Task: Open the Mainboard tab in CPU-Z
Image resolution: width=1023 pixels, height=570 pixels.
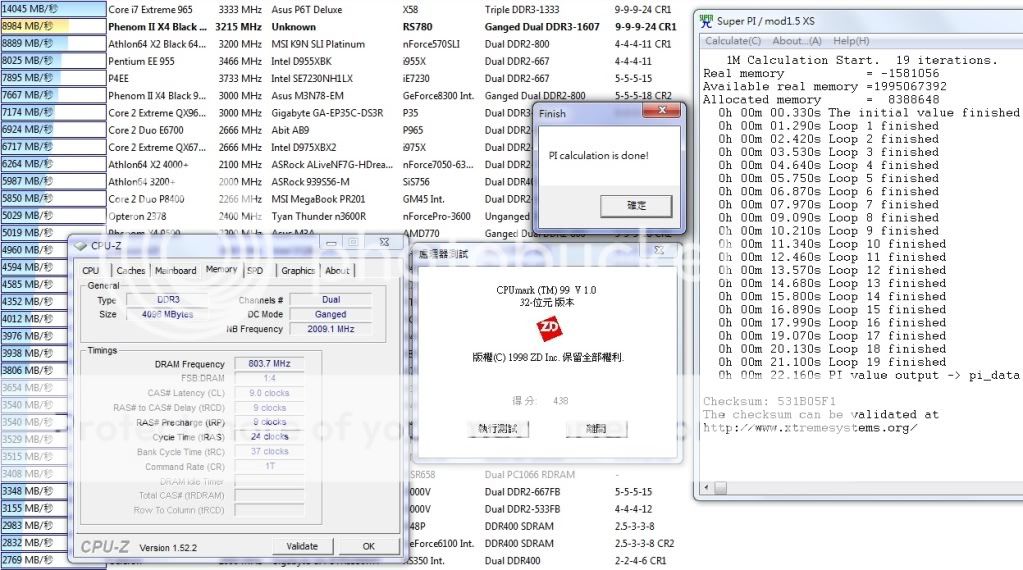Action: pos(176,270)
